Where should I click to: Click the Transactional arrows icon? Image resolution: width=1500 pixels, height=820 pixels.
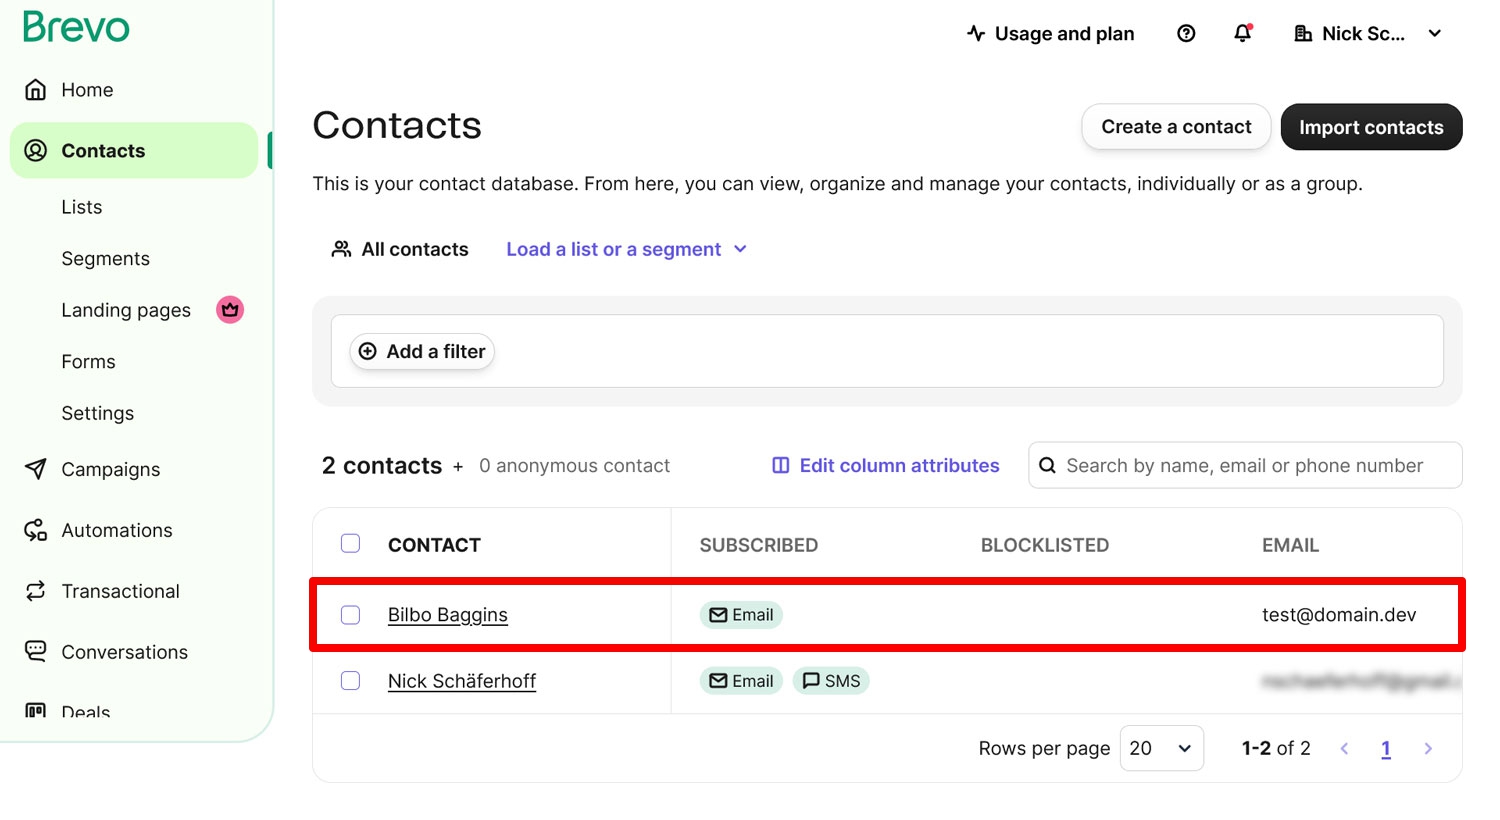[x=36, y=591]
